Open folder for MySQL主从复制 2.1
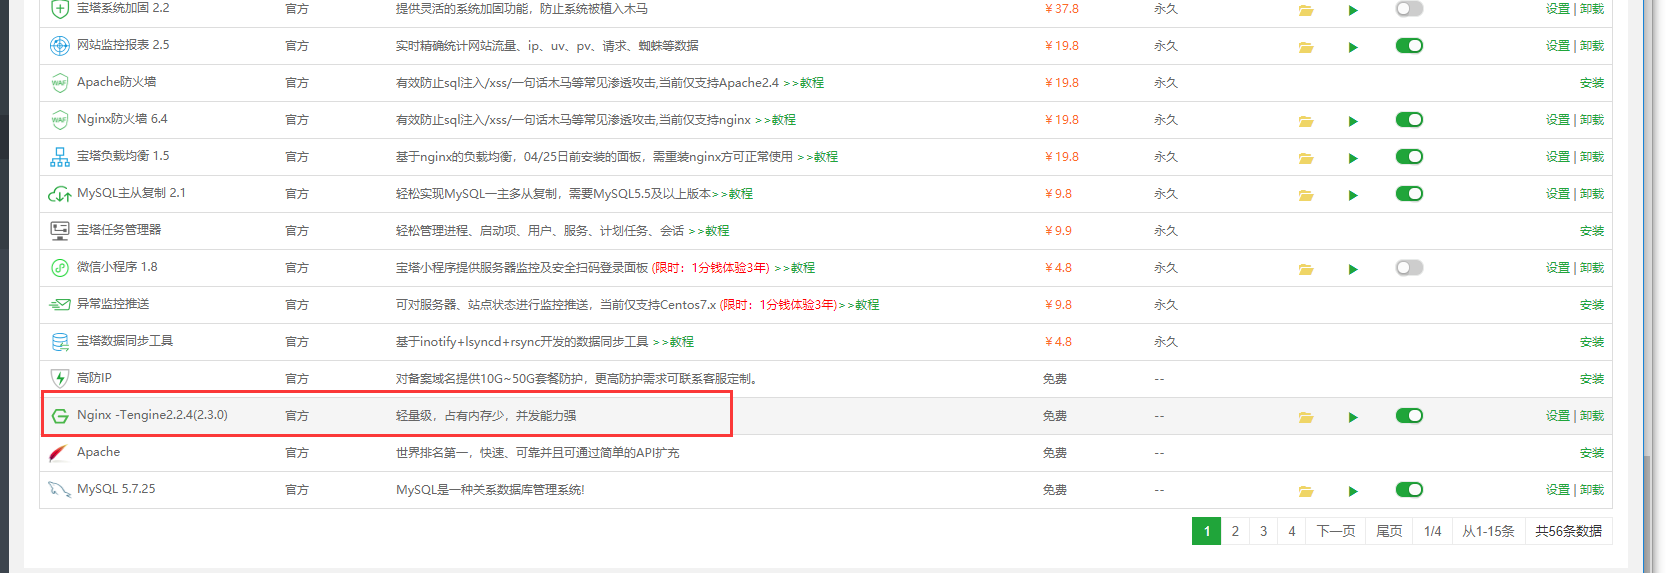The height and width of the screenshot is (573, 1668). click(x=1306, y=195)
